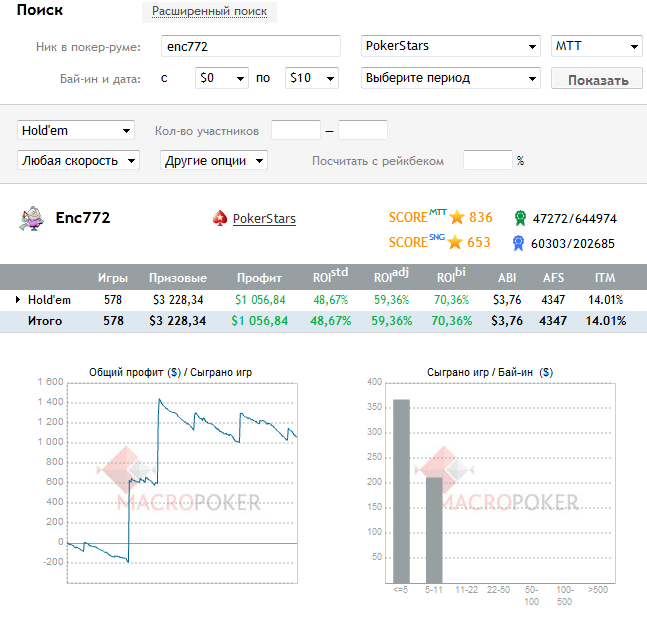Open the Другие опции dropdown
This screenshot has width=647, height=617.
[214, 161]
